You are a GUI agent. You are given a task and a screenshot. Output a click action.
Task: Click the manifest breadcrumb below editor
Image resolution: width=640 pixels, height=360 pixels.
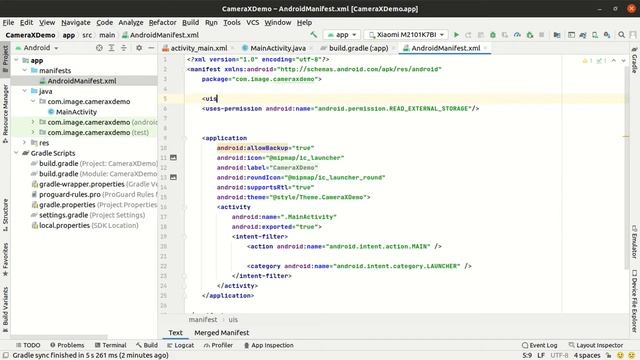203,320
